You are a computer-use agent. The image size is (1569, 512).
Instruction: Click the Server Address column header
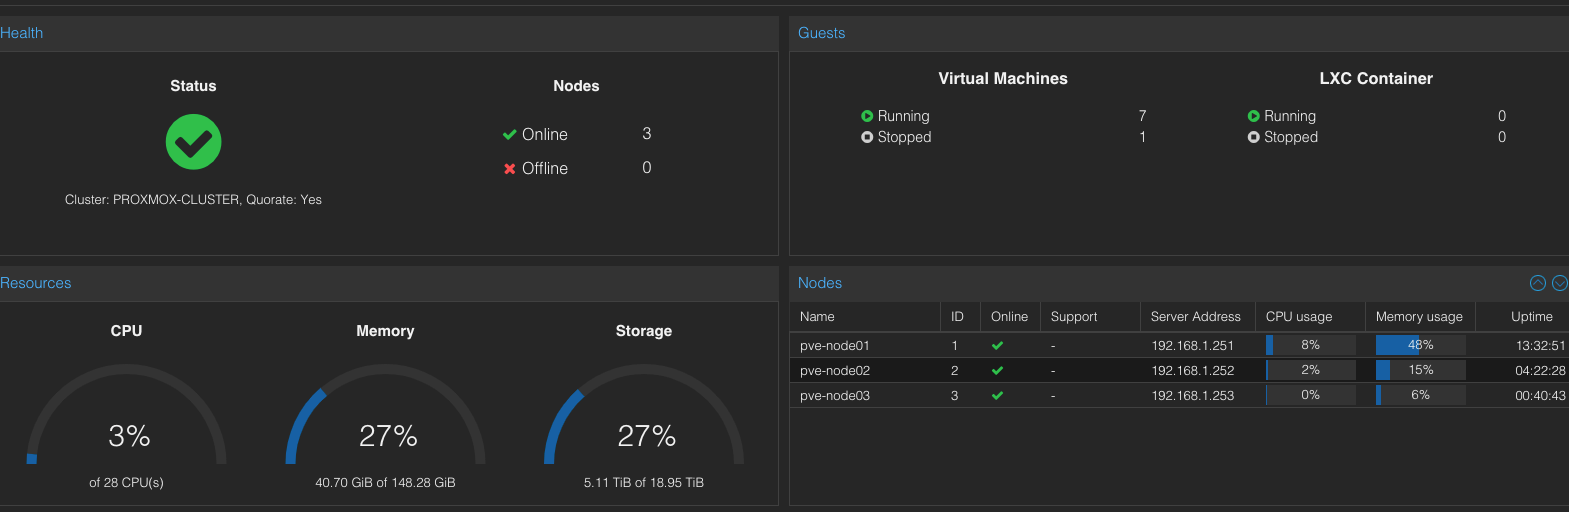pos(1197,316)
